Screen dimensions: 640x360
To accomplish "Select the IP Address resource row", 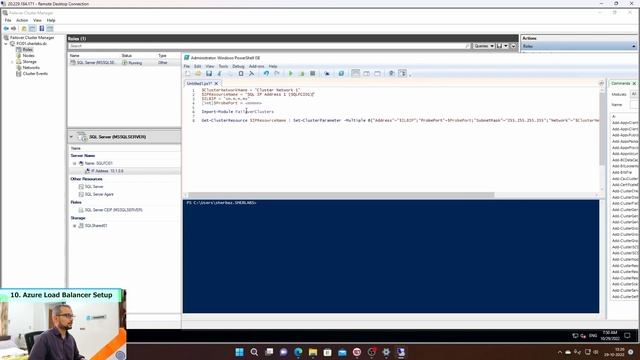I will click(124, 171).
